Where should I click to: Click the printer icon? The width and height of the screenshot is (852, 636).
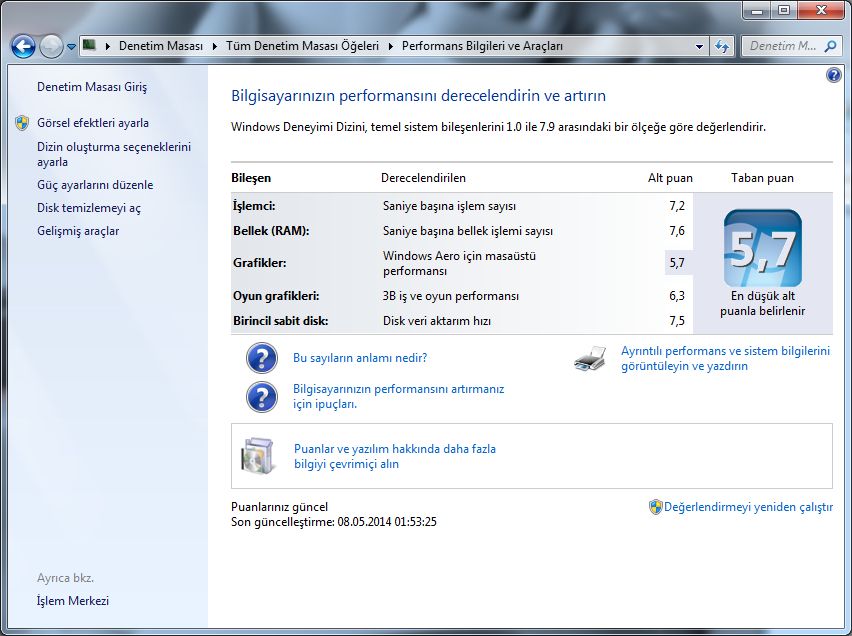click(x=590, y=358)
